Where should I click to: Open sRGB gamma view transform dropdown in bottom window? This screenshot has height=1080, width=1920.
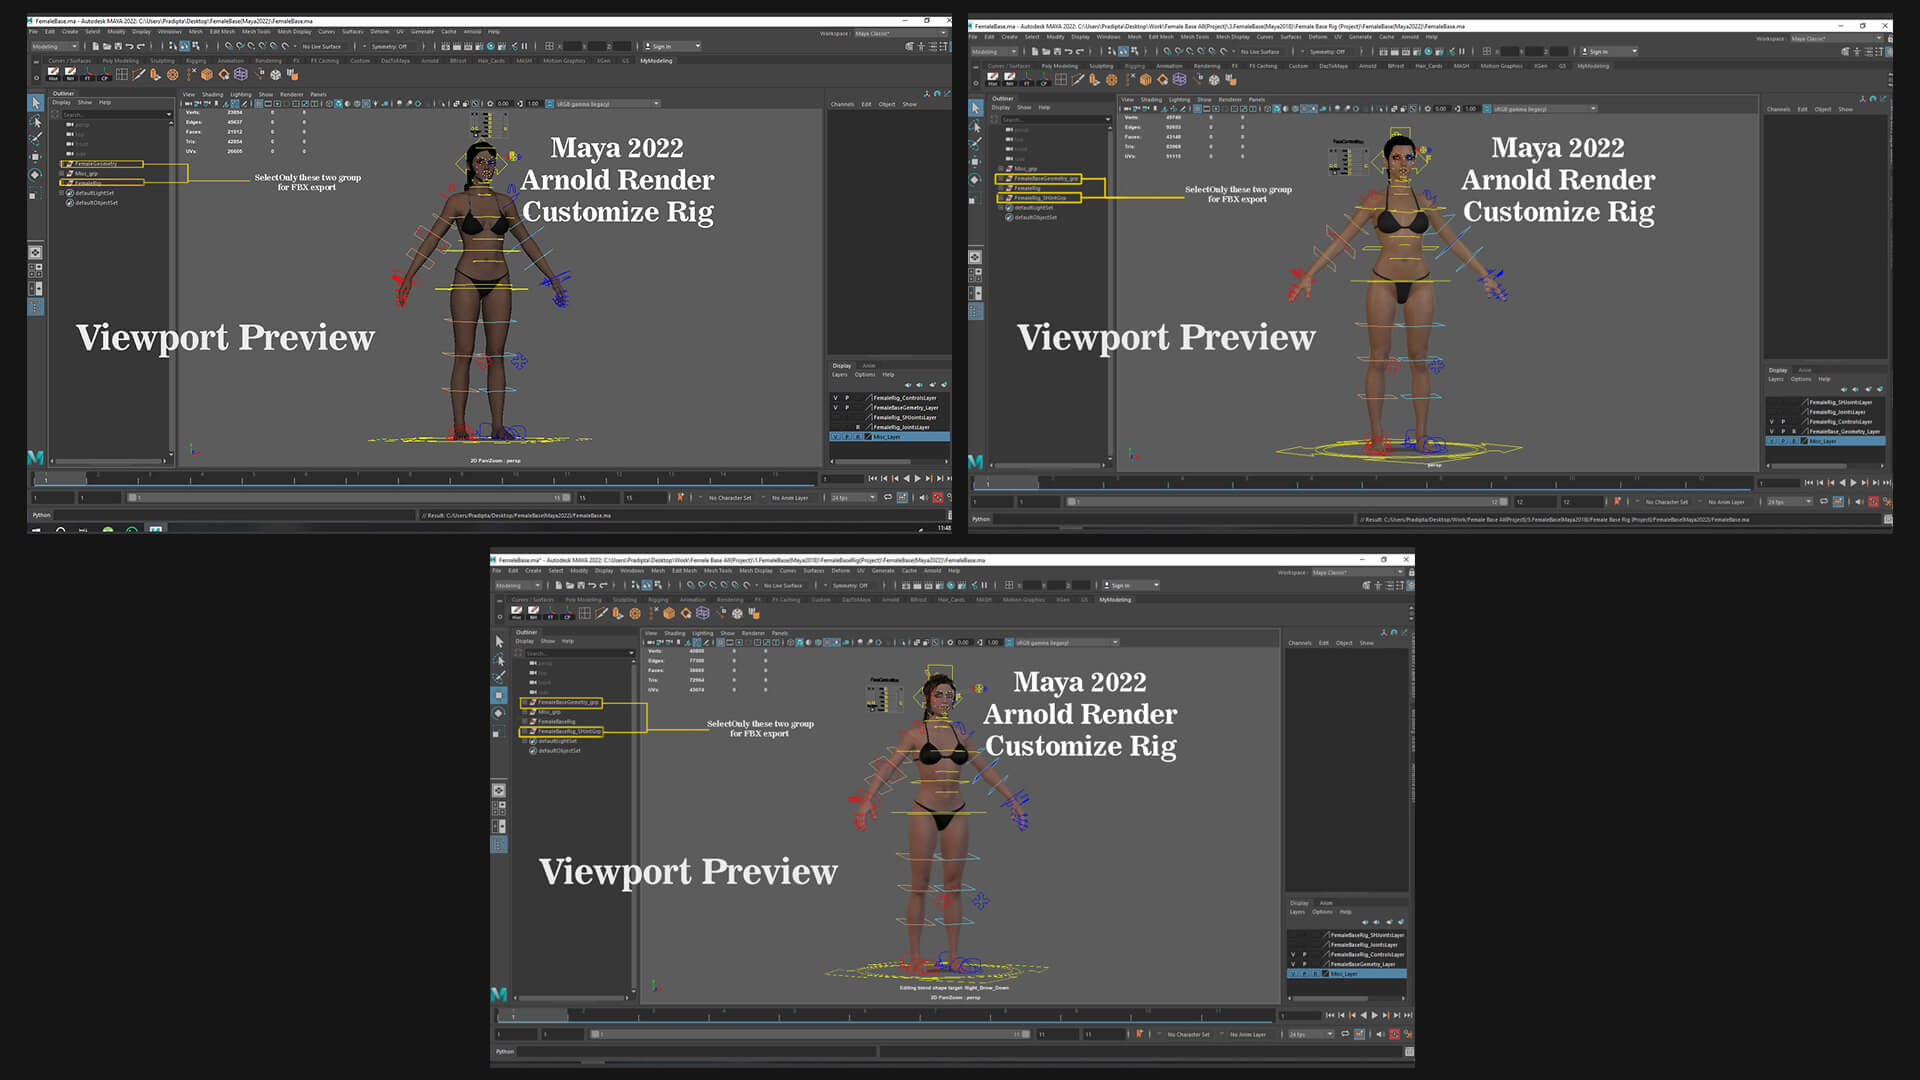click(1066, 642)
